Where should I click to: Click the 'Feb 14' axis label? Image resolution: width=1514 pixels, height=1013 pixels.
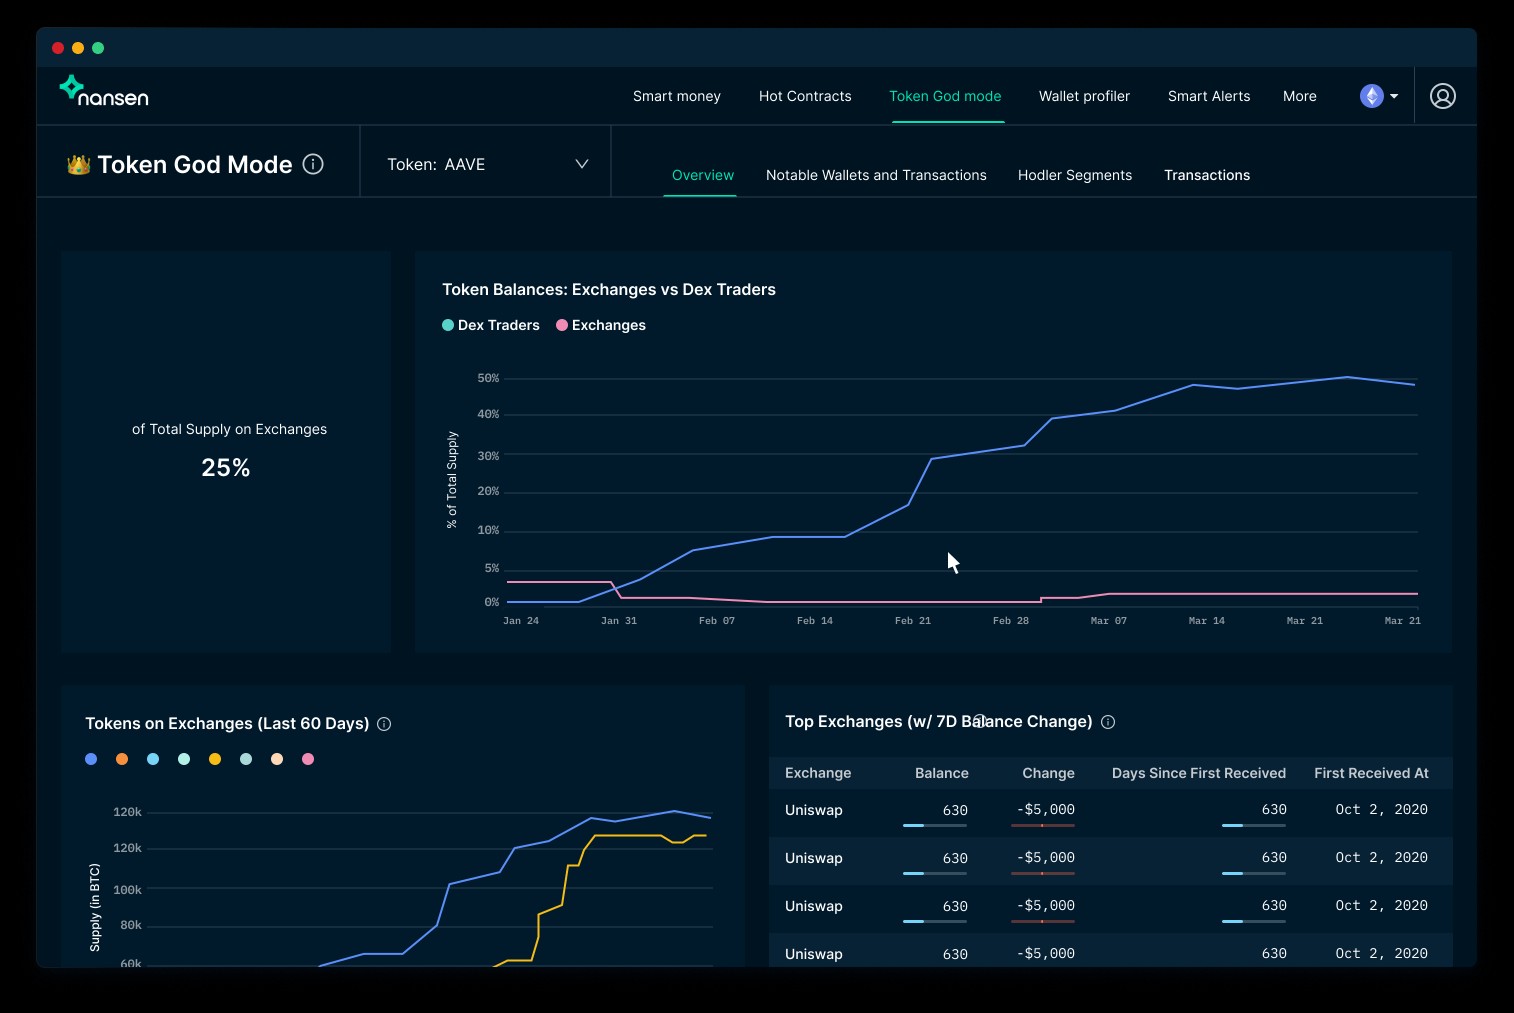click(814, 621)
